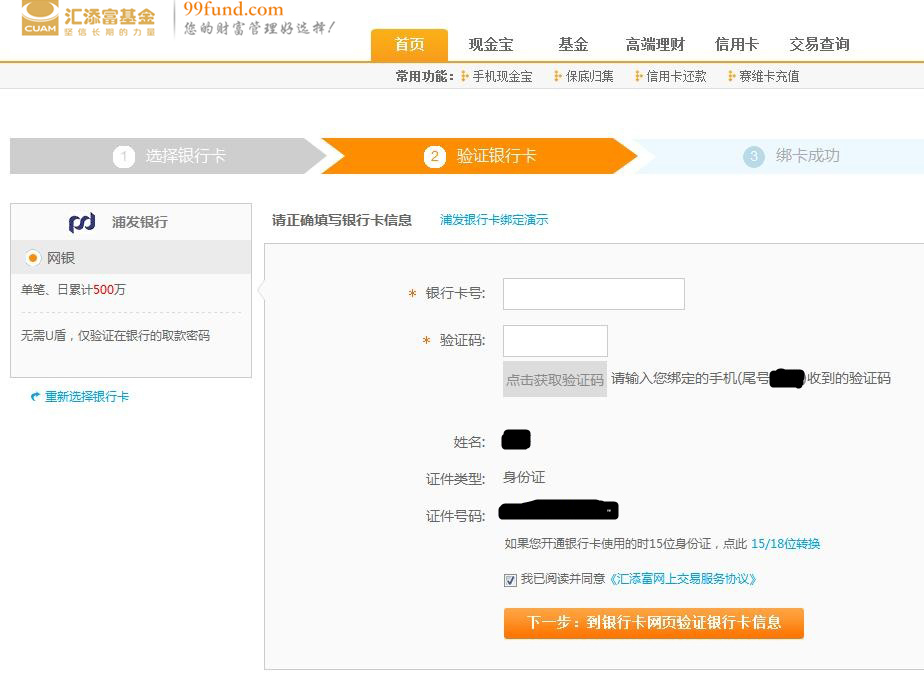The height and width of the screenshot is (673, 924).
Task: Click the CUAM 汇添富基金 logo
Action: pyautogui.click(x=88, y=19)
